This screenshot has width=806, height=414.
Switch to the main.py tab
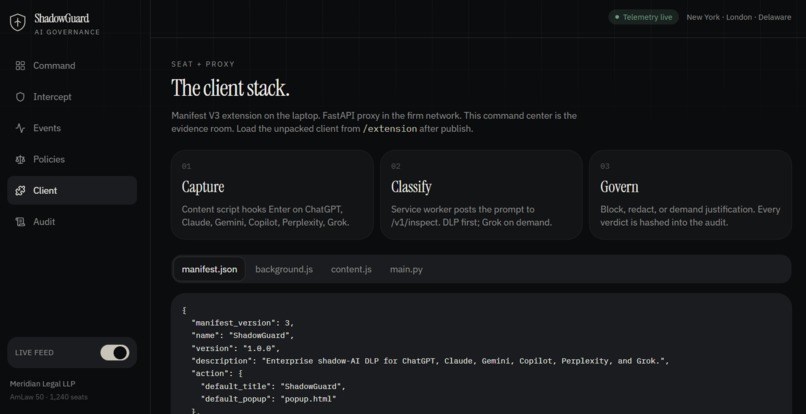pyautogui.click(x=406, y=269)
